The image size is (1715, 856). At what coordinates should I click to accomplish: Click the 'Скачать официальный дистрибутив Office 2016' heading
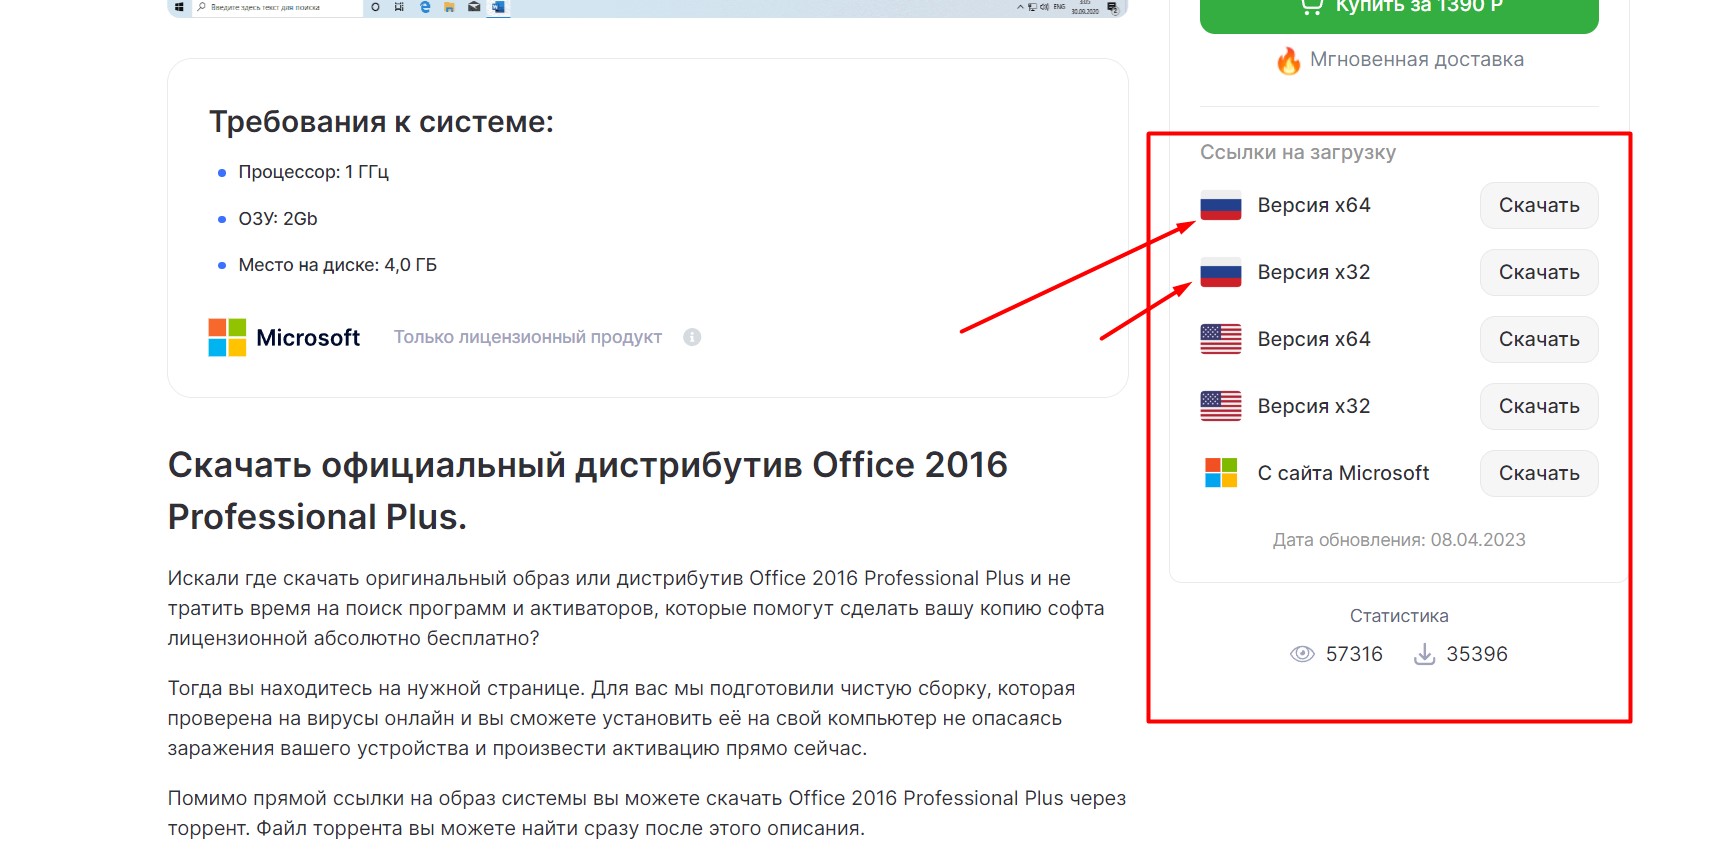(588, 491)
